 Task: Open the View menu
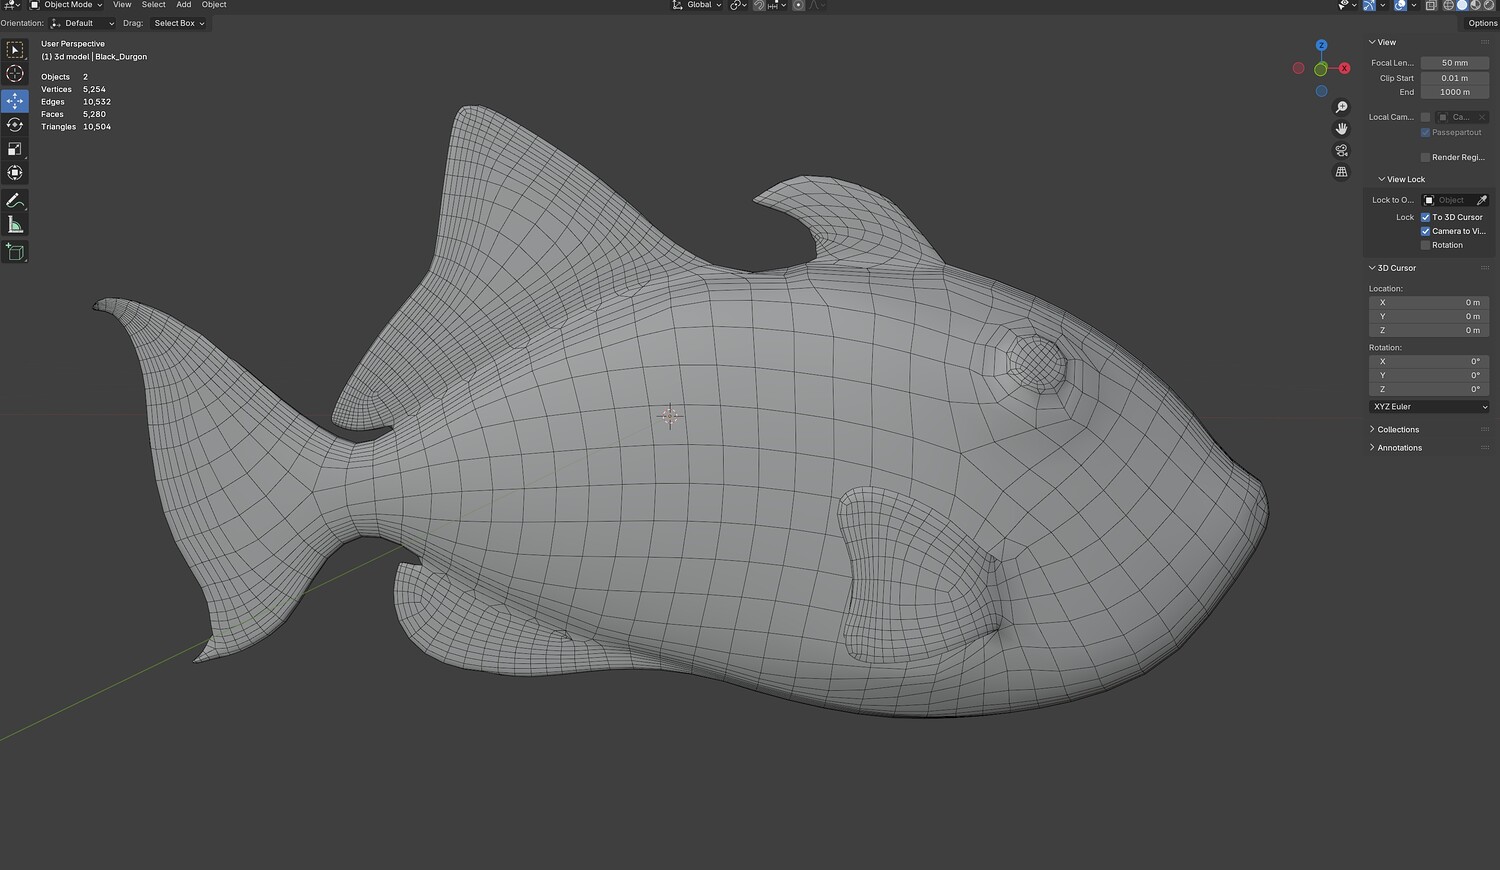(x=122, y=5)
